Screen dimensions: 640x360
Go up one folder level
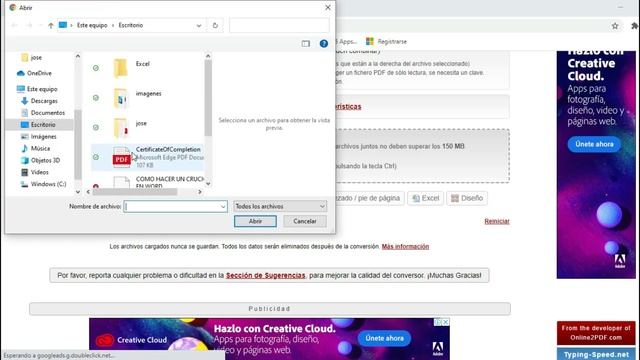point(51,25)
